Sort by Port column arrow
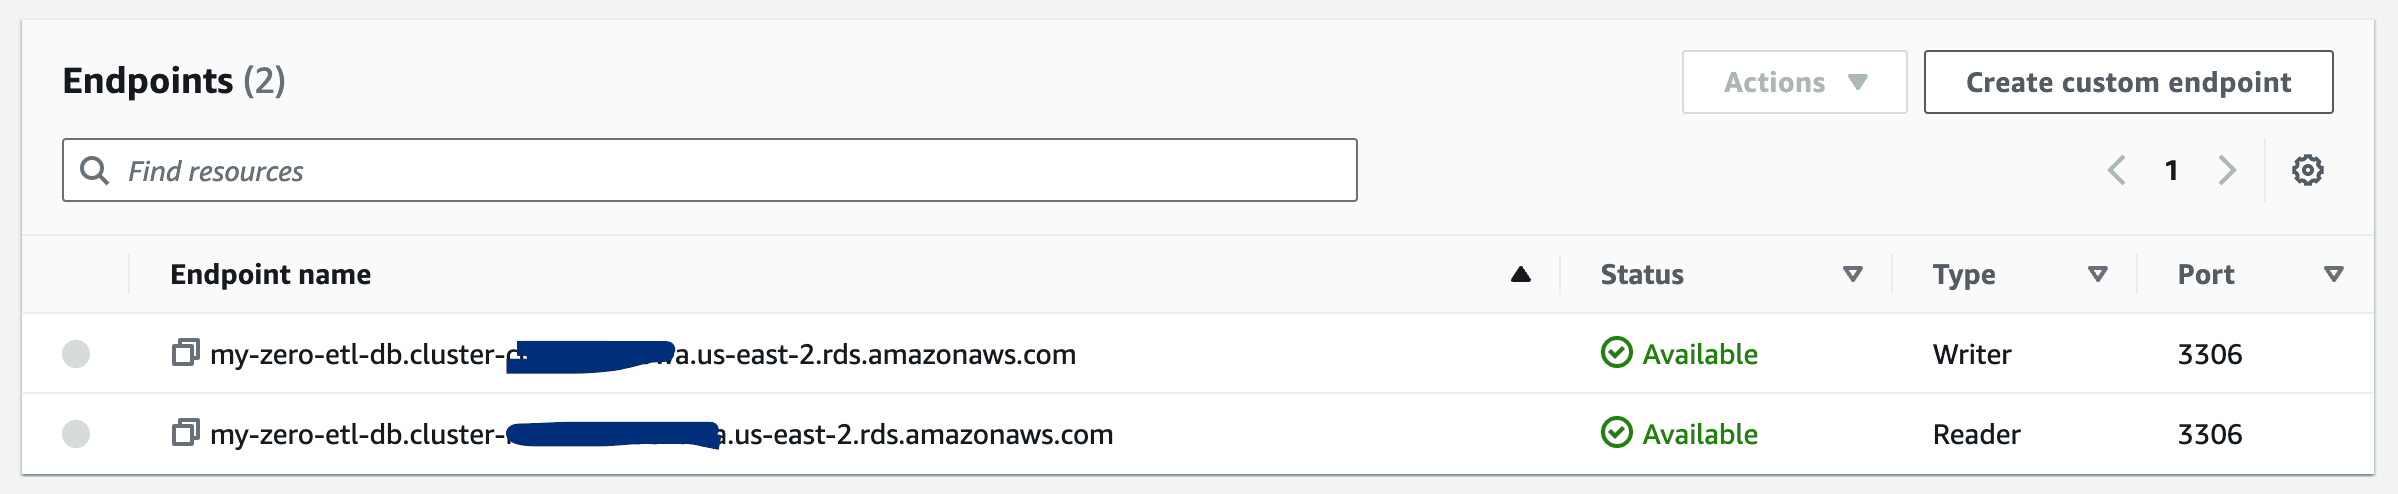This screenshot has height=494, width=2398. [x=2333, y=274]
